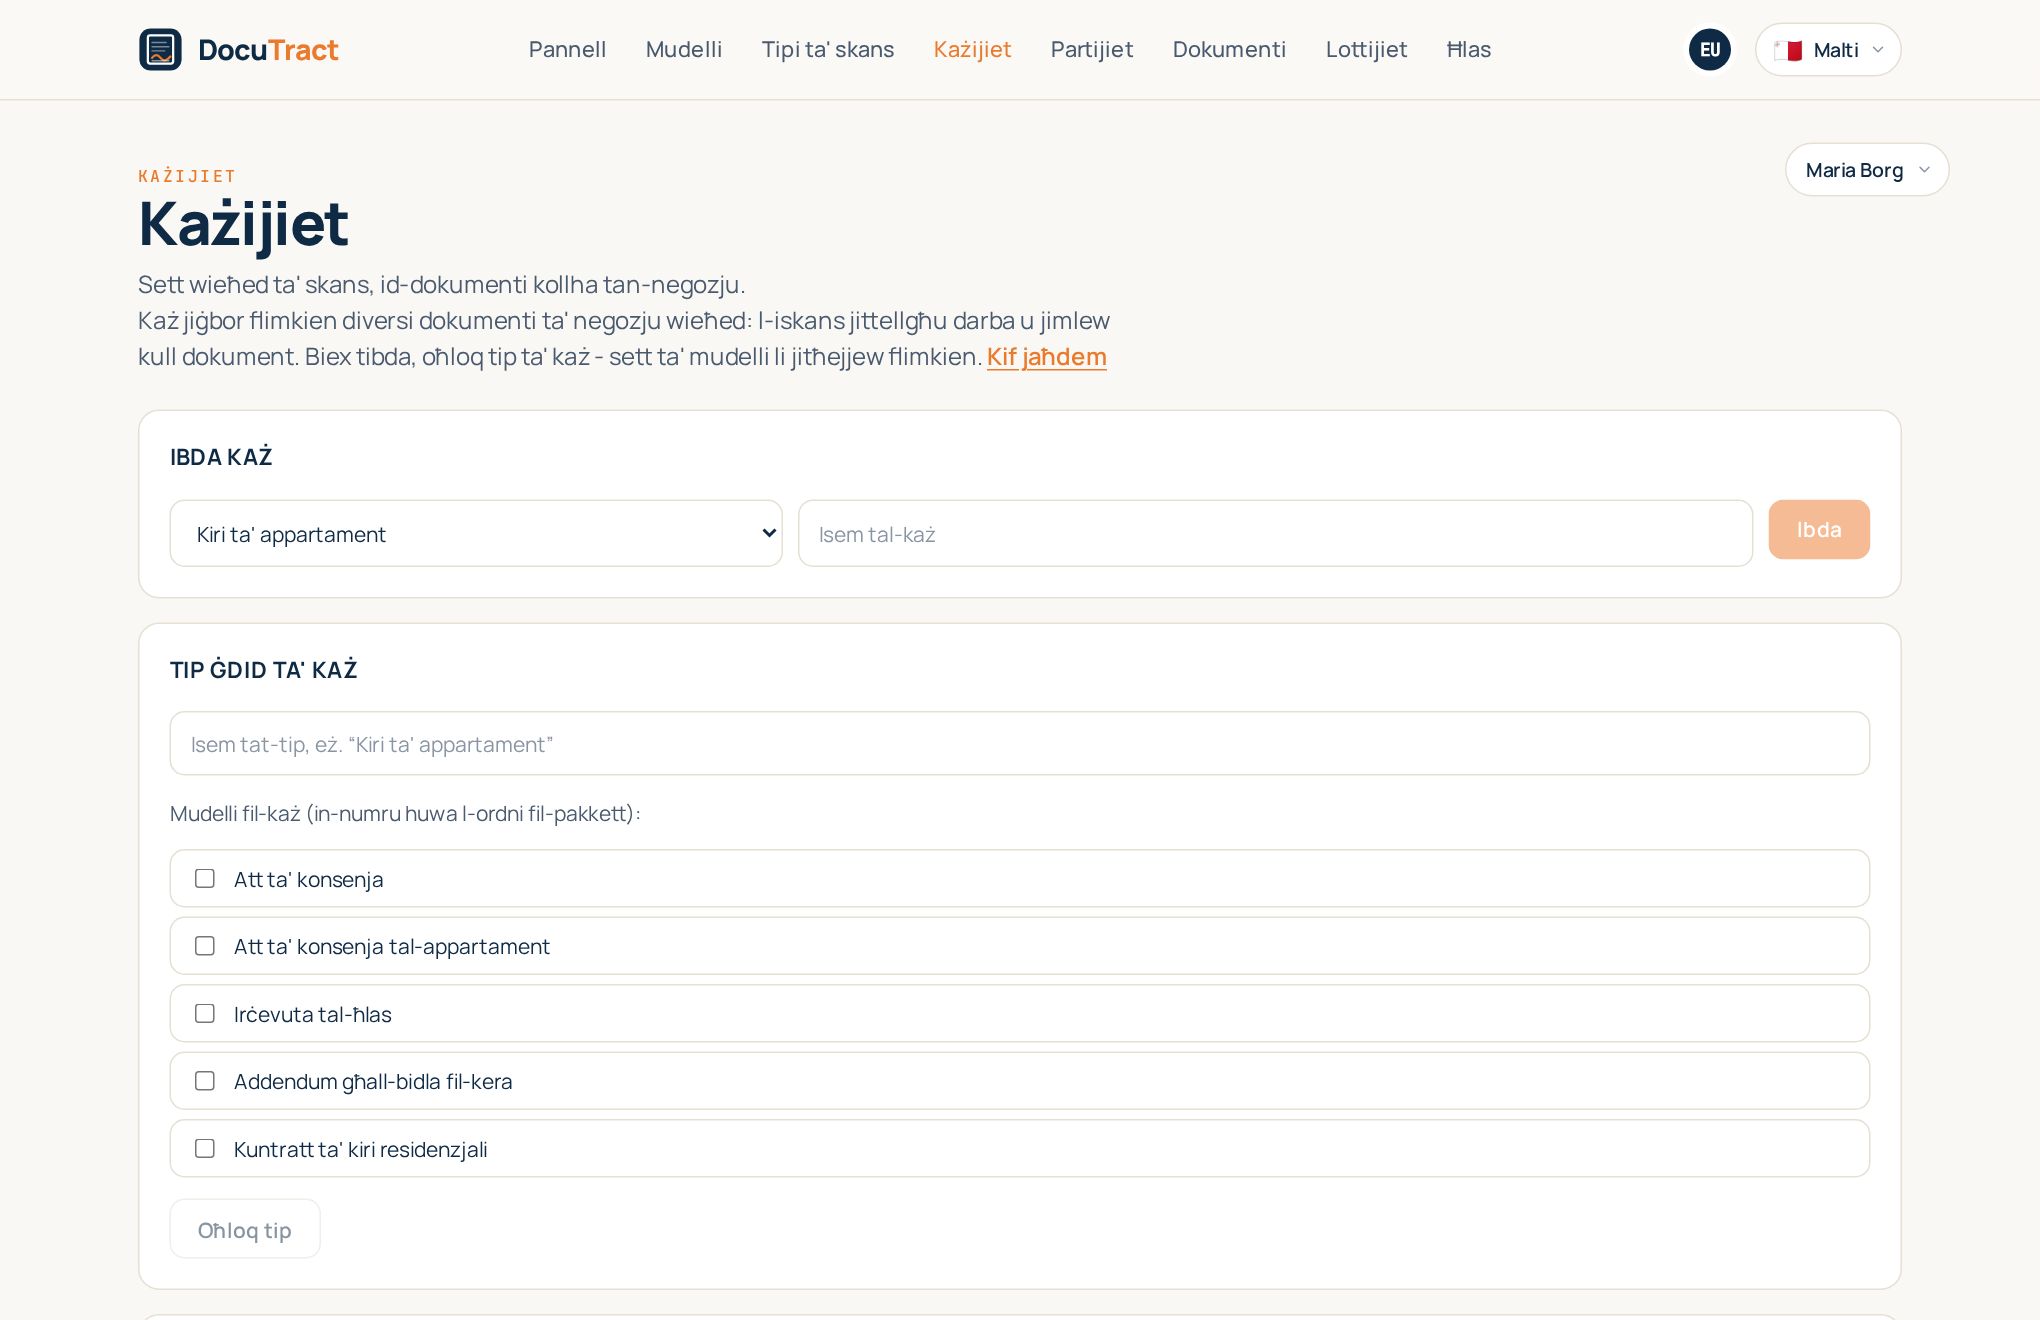Click the Ibda button

tap(1819, 530)
